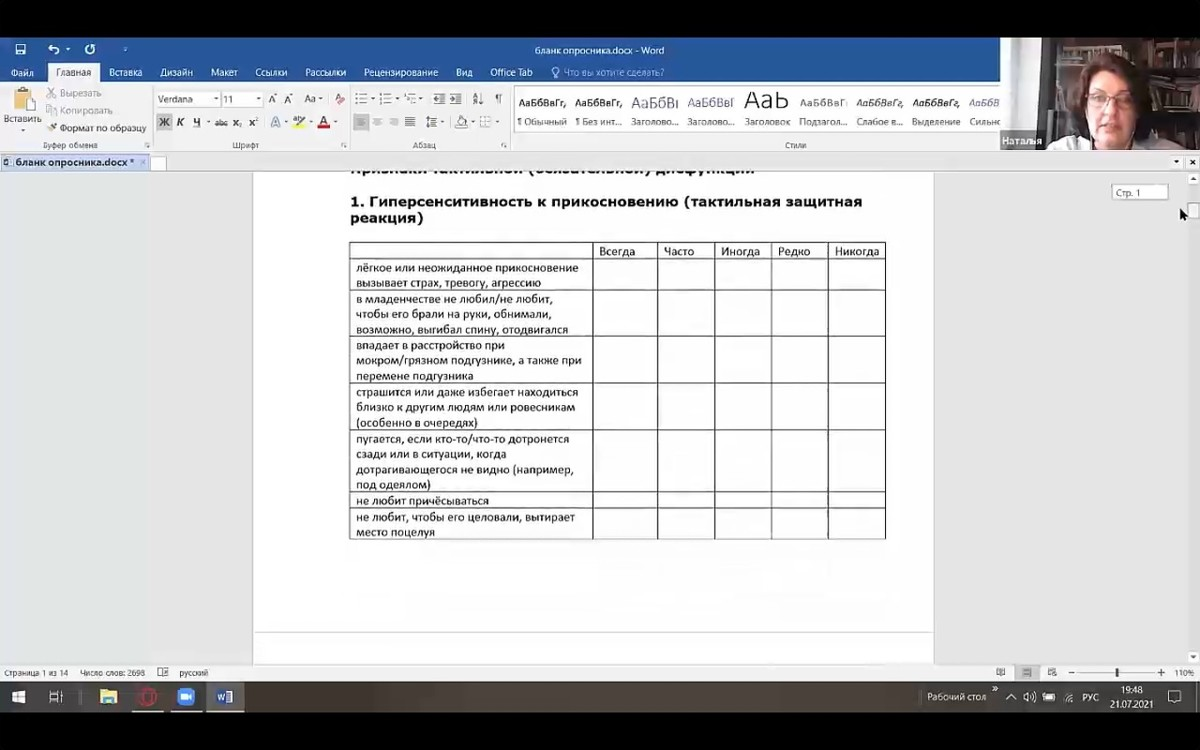Open Windows Start menu
The image size is (1200, 750).
click(18, 697)
